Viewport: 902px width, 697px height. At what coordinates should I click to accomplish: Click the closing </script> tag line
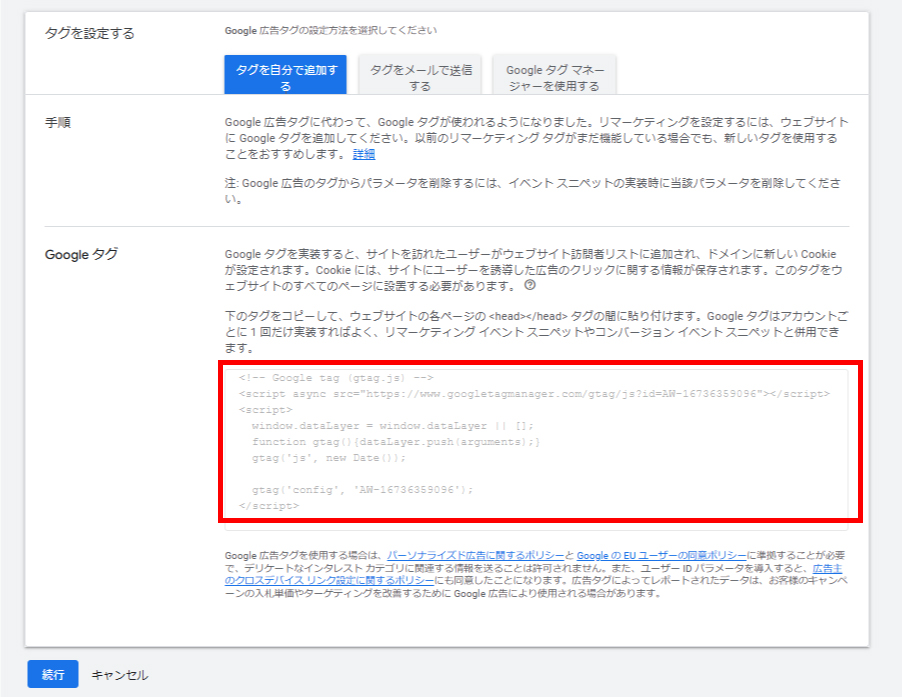[x=269, y=506]
